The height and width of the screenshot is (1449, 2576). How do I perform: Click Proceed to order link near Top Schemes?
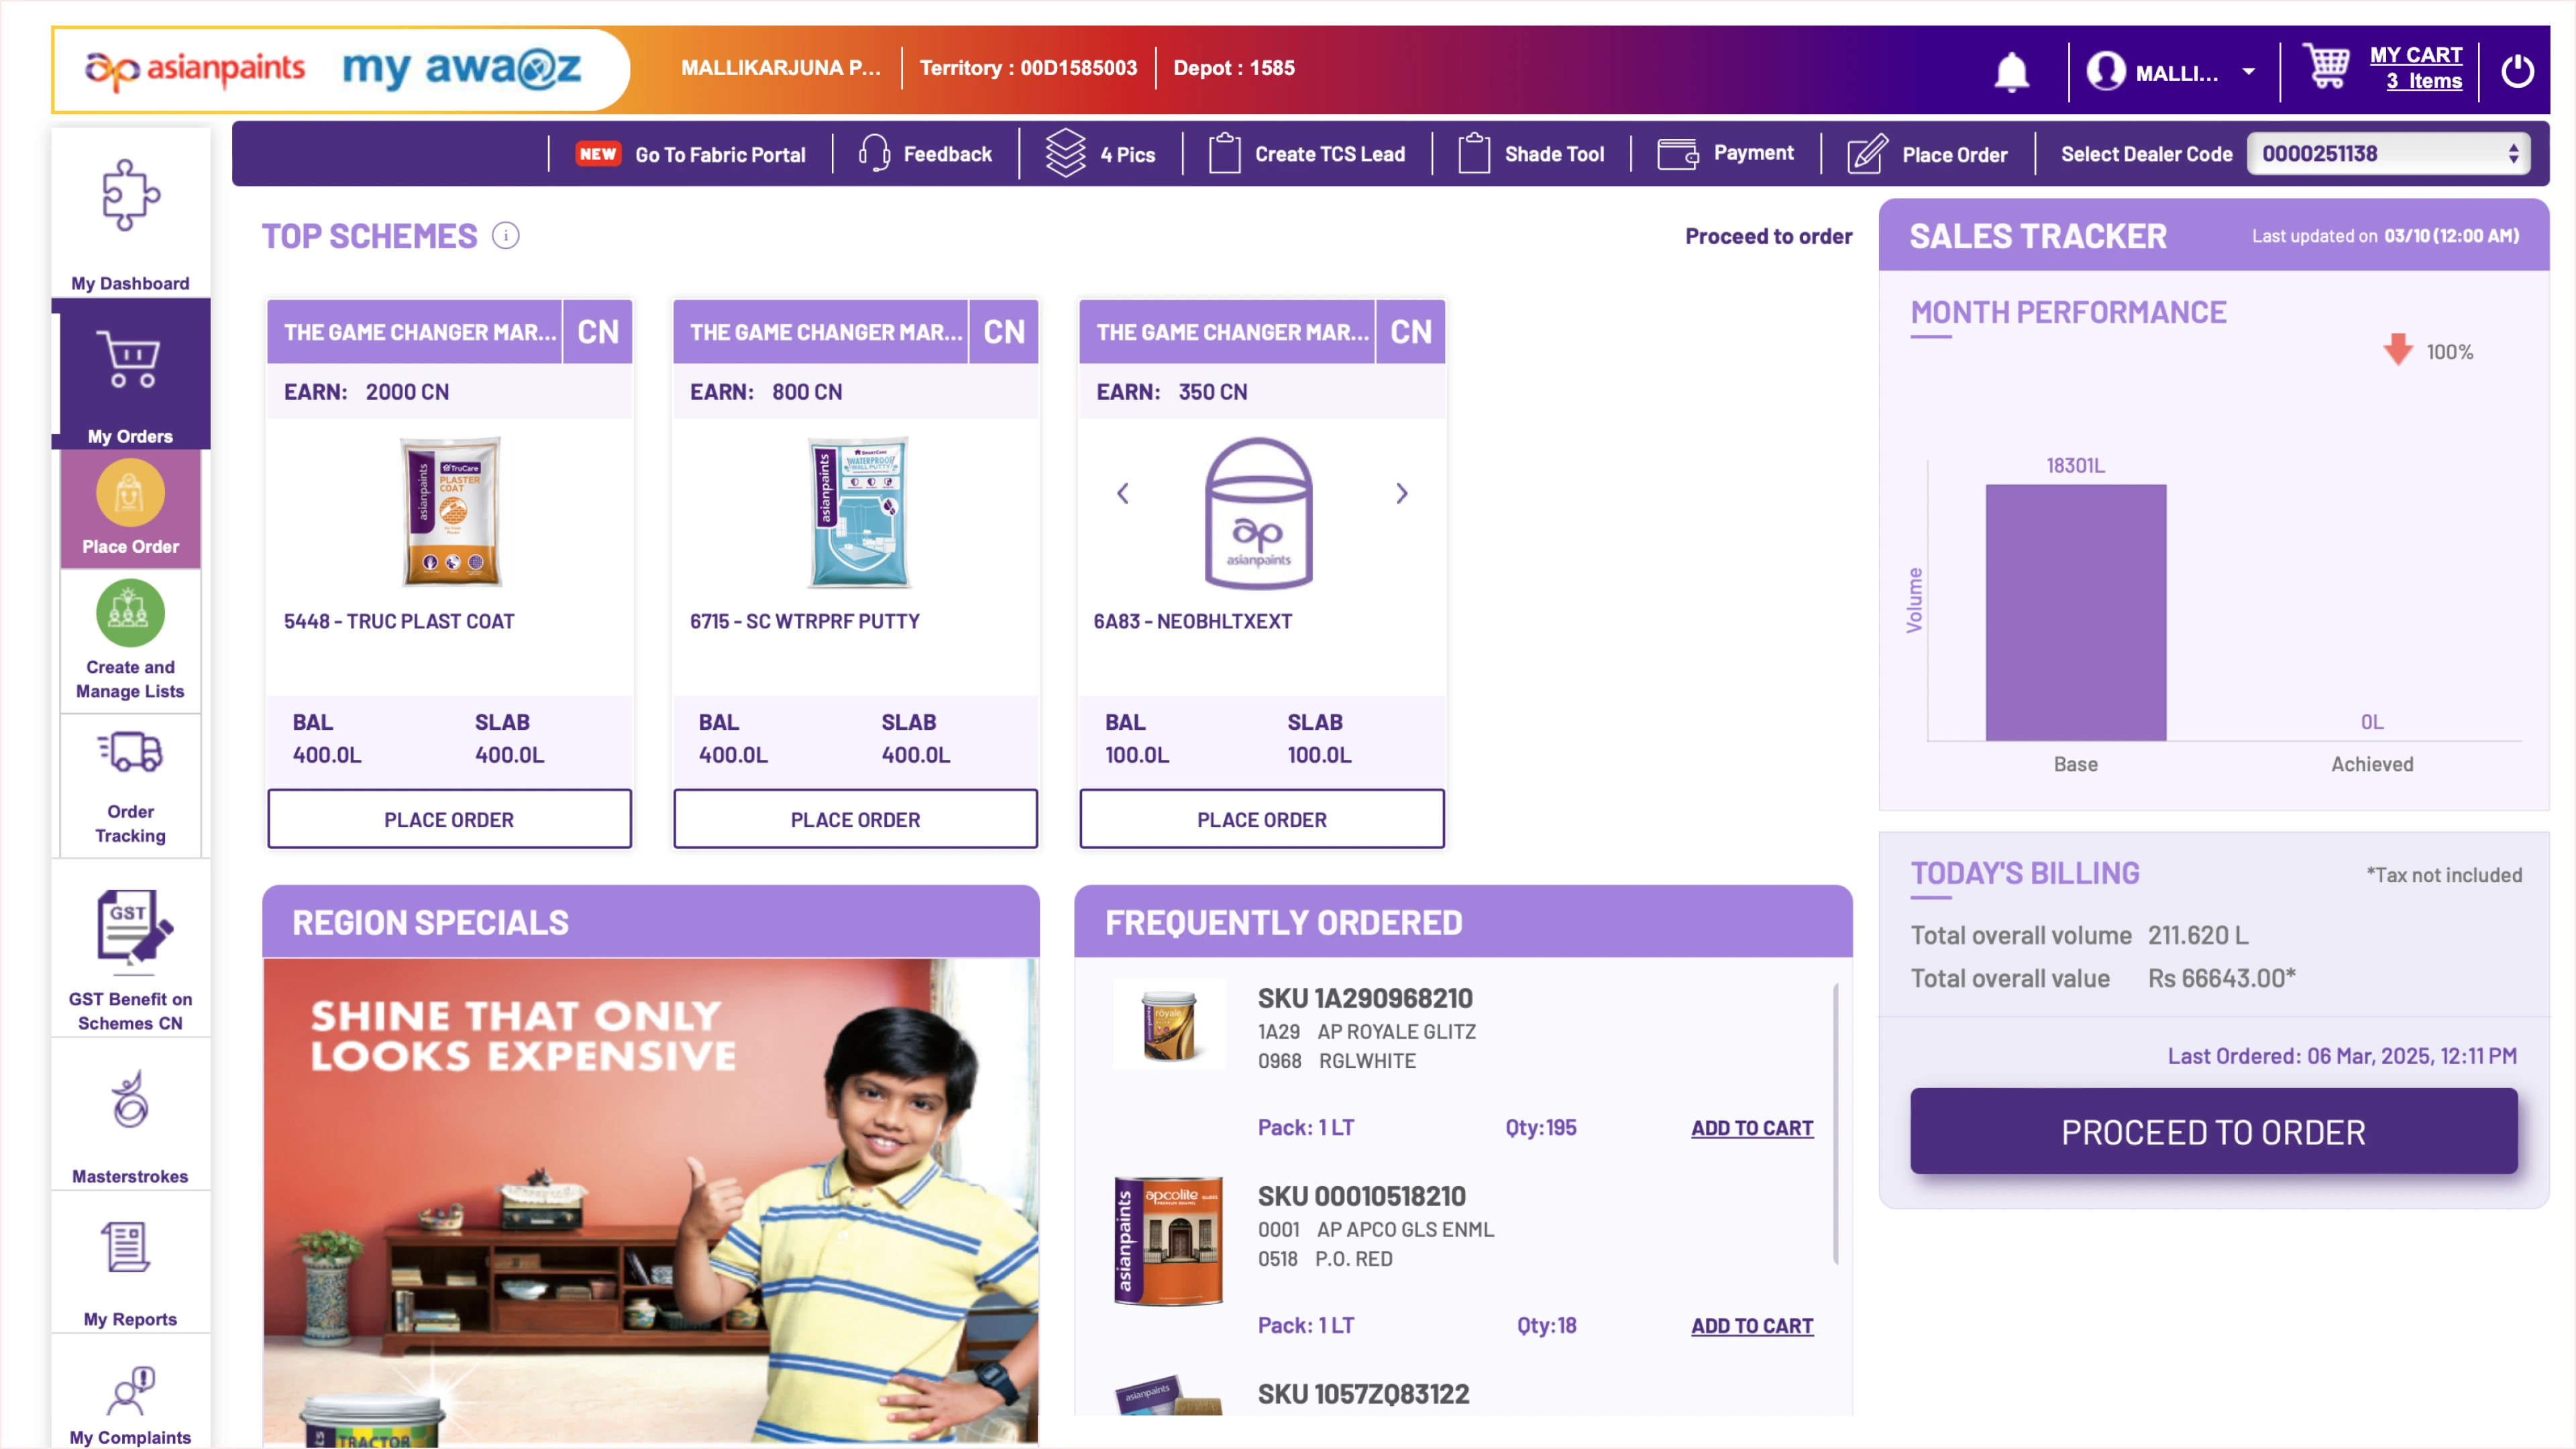[1768, 236]
